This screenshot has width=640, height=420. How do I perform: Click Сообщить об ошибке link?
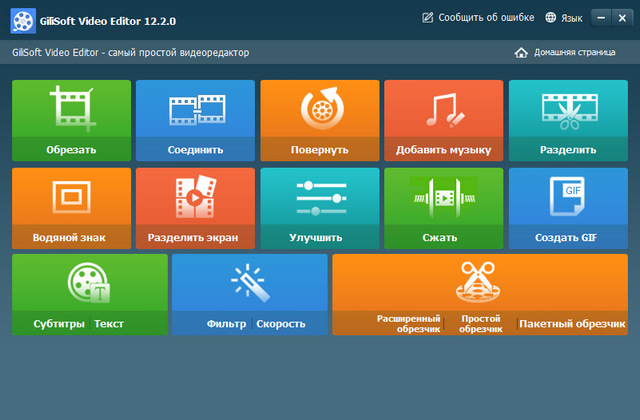click(x=478, y=17)
